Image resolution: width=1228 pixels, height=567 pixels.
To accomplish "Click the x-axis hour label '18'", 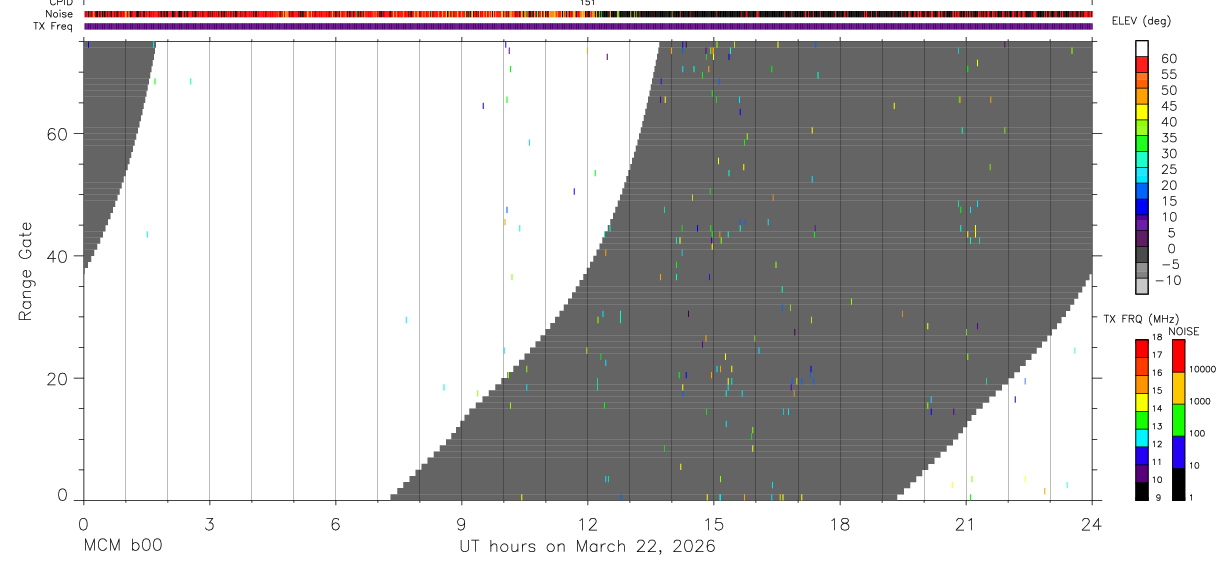I will pyautogui.click(x=839, y=524).
